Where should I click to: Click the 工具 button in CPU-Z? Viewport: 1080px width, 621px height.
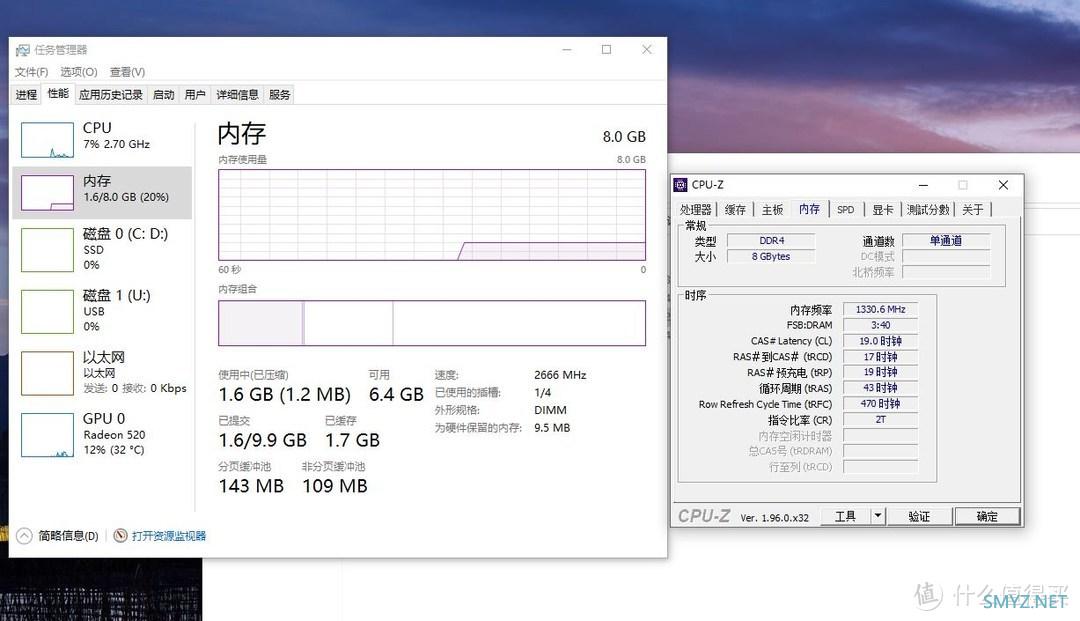tap(845, 516)
